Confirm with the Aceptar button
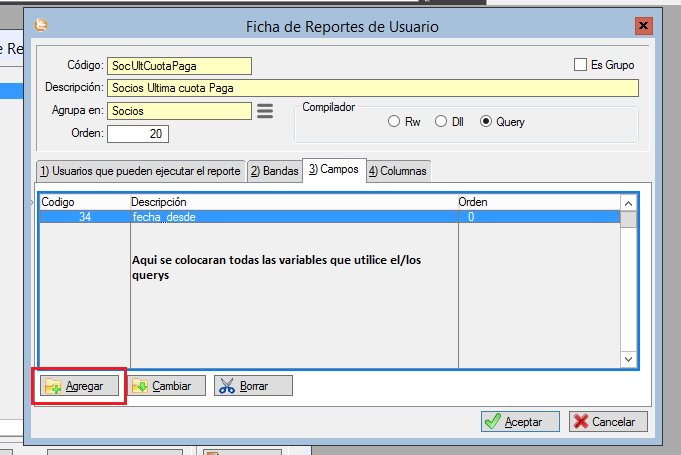 (520, 422)
